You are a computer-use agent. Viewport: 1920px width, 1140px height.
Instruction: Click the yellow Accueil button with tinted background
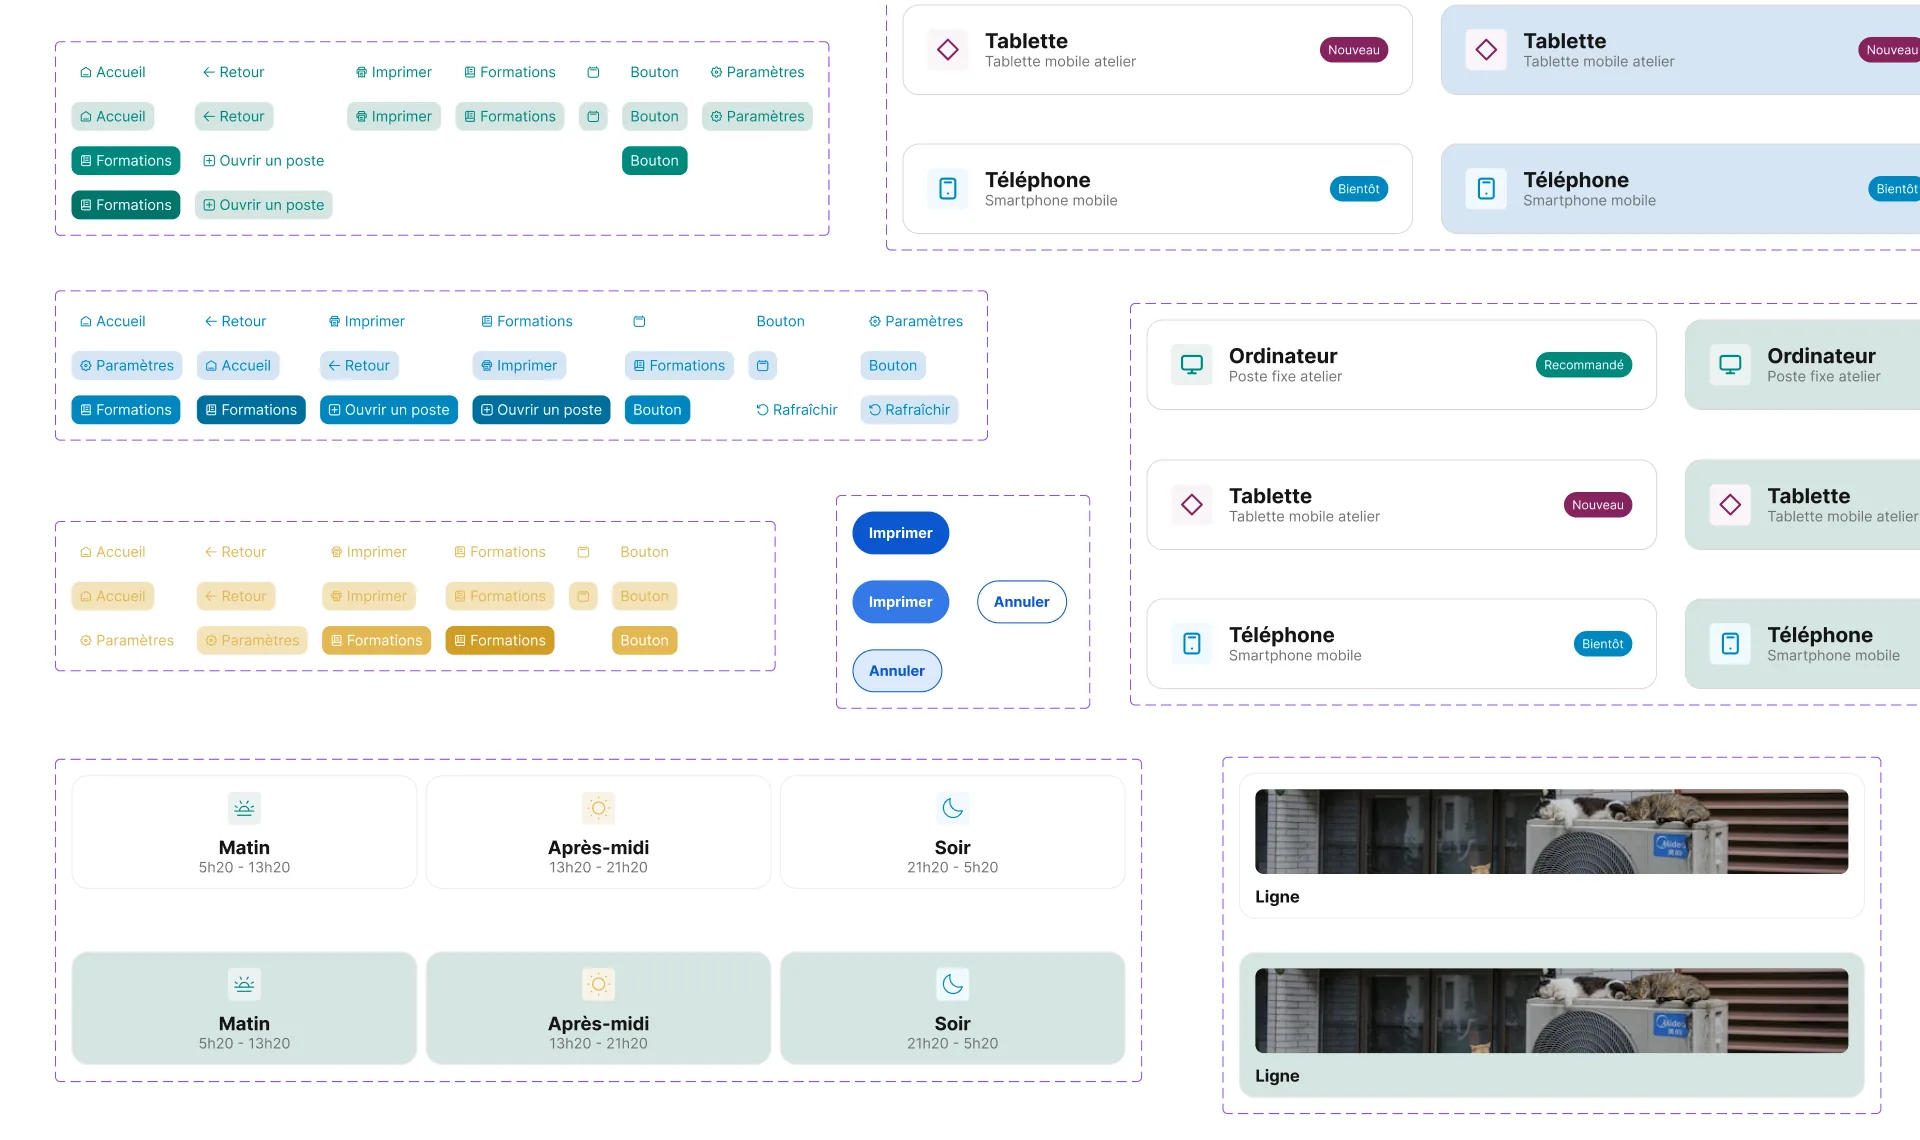pyautogui.click(x=113, y=596)
